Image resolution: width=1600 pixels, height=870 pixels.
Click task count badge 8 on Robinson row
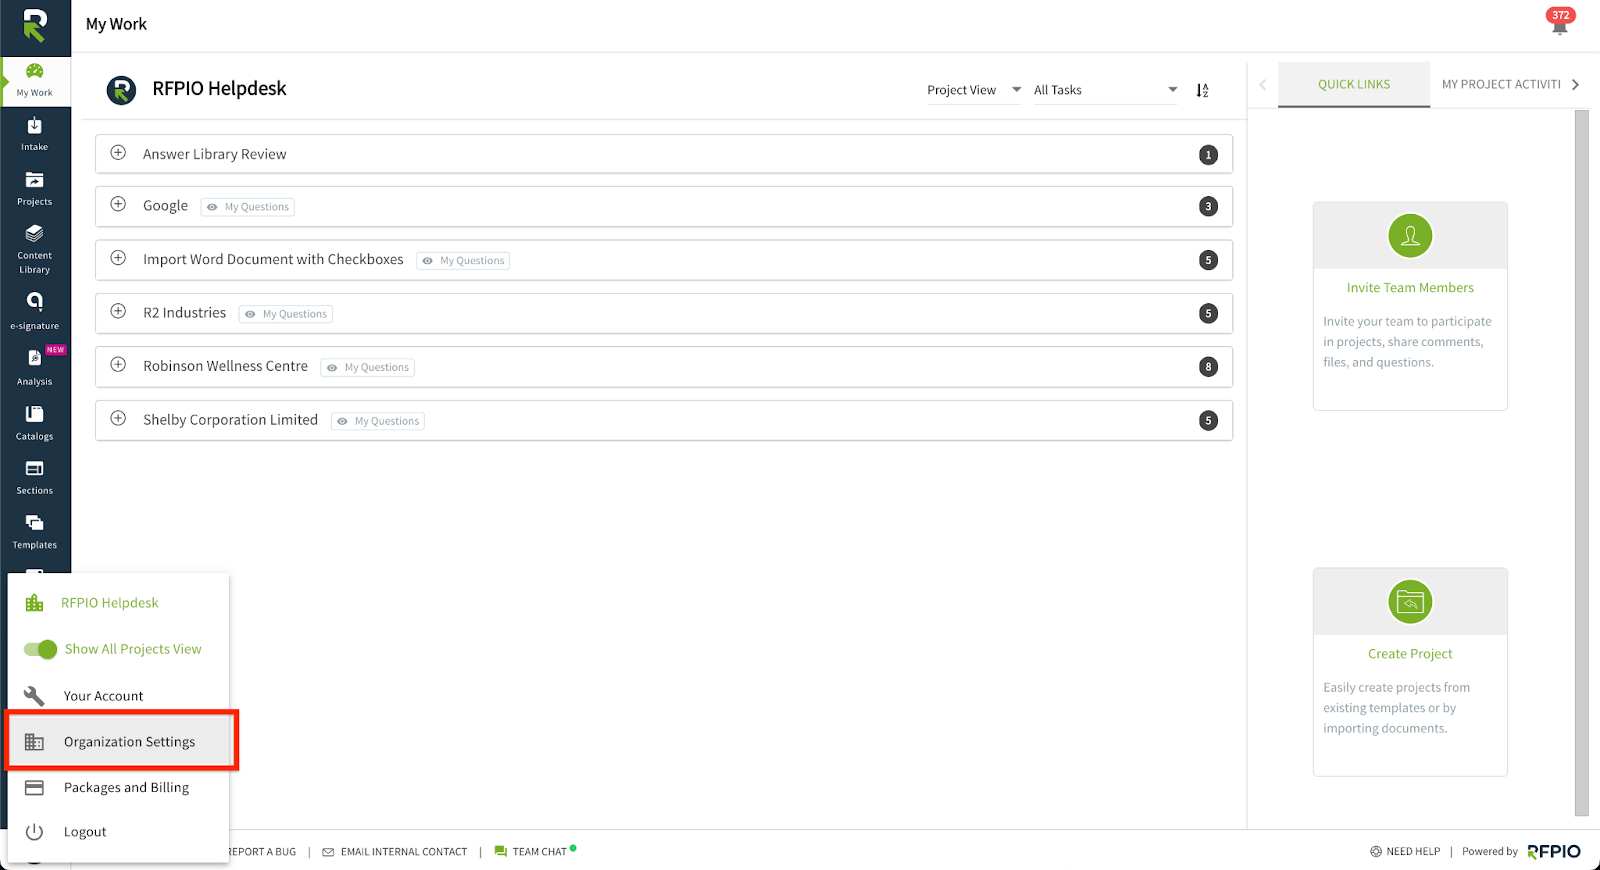1208,367
